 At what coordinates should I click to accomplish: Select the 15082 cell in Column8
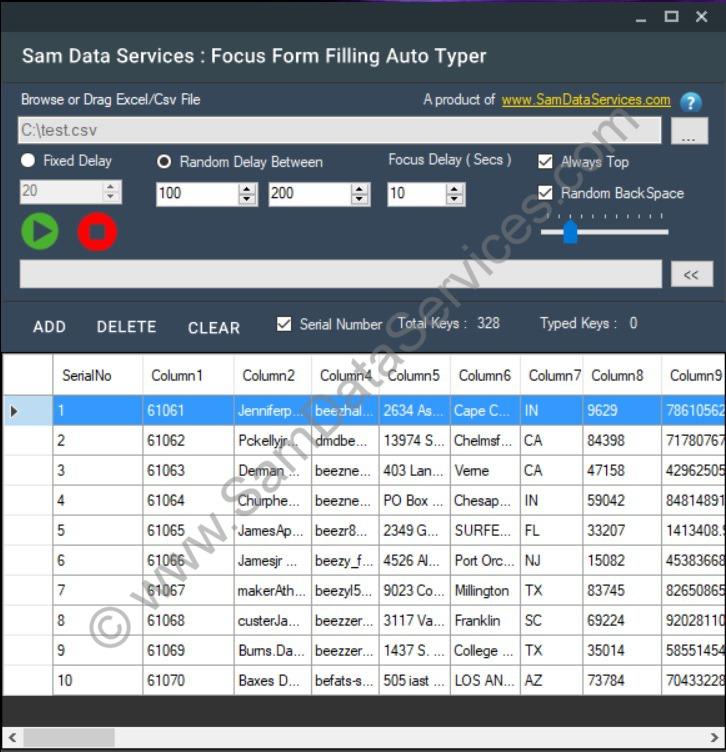click(x=622, y=560)
